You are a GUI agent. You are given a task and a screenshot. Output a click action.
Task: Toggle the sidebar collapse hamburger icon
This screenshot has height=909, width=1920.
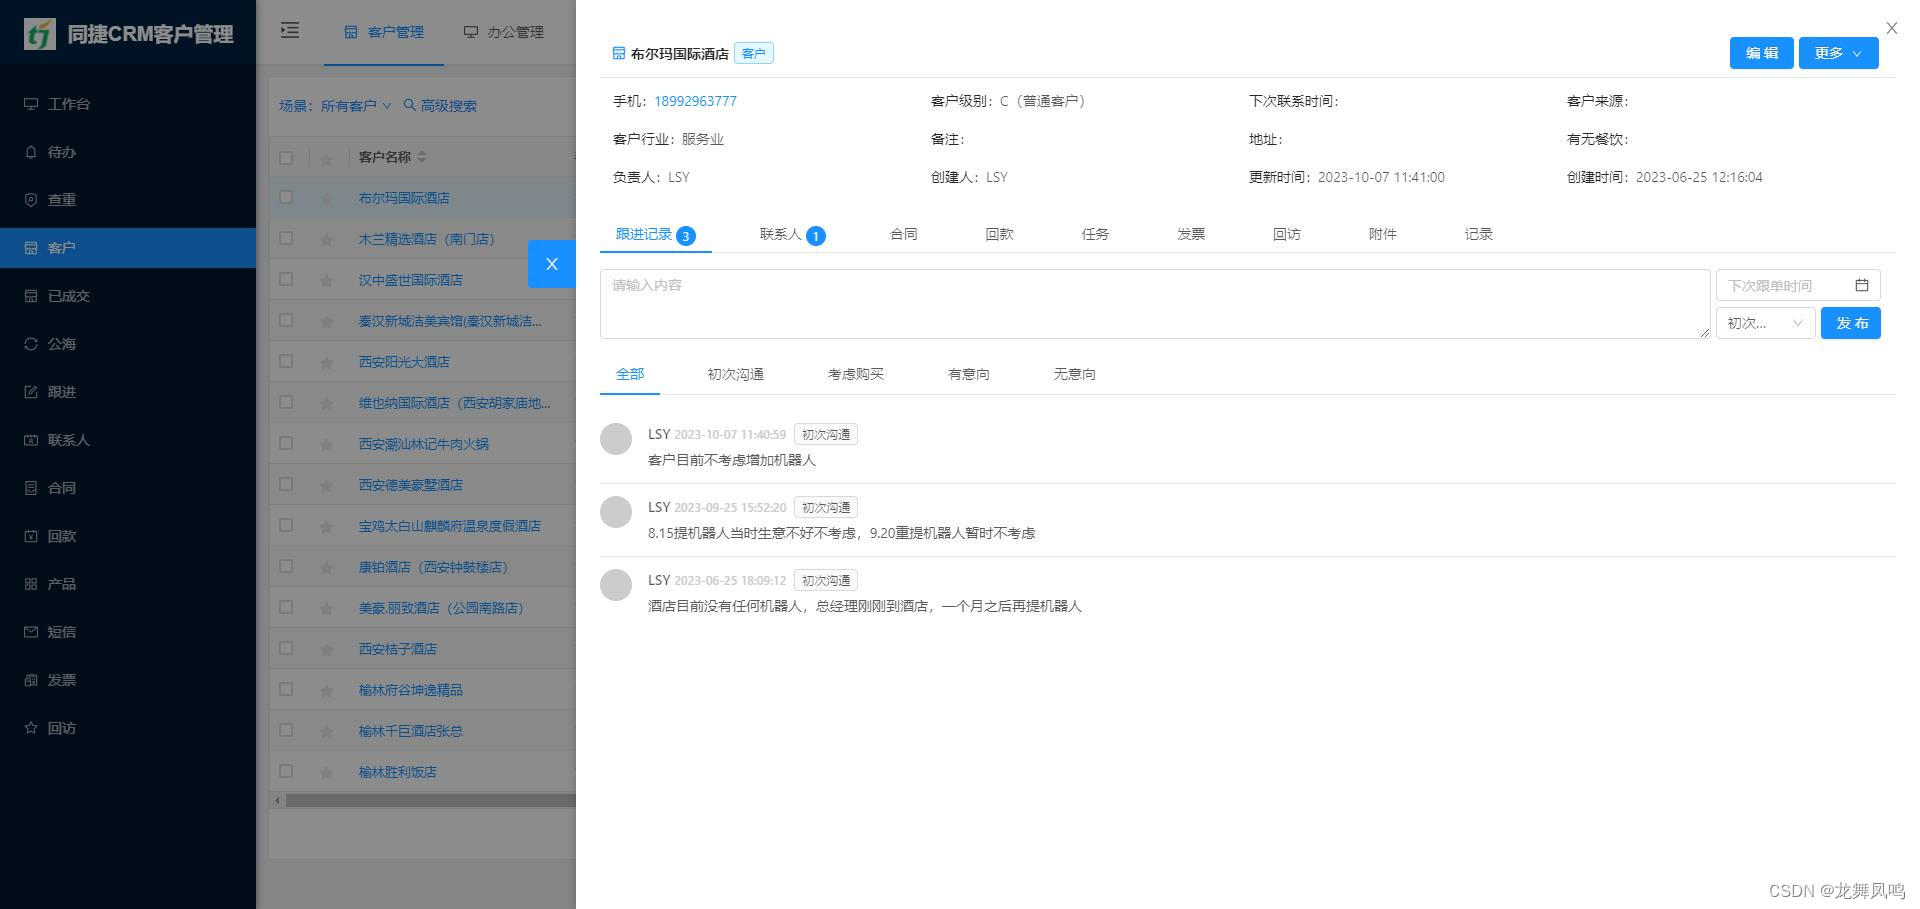click(290, 31)
